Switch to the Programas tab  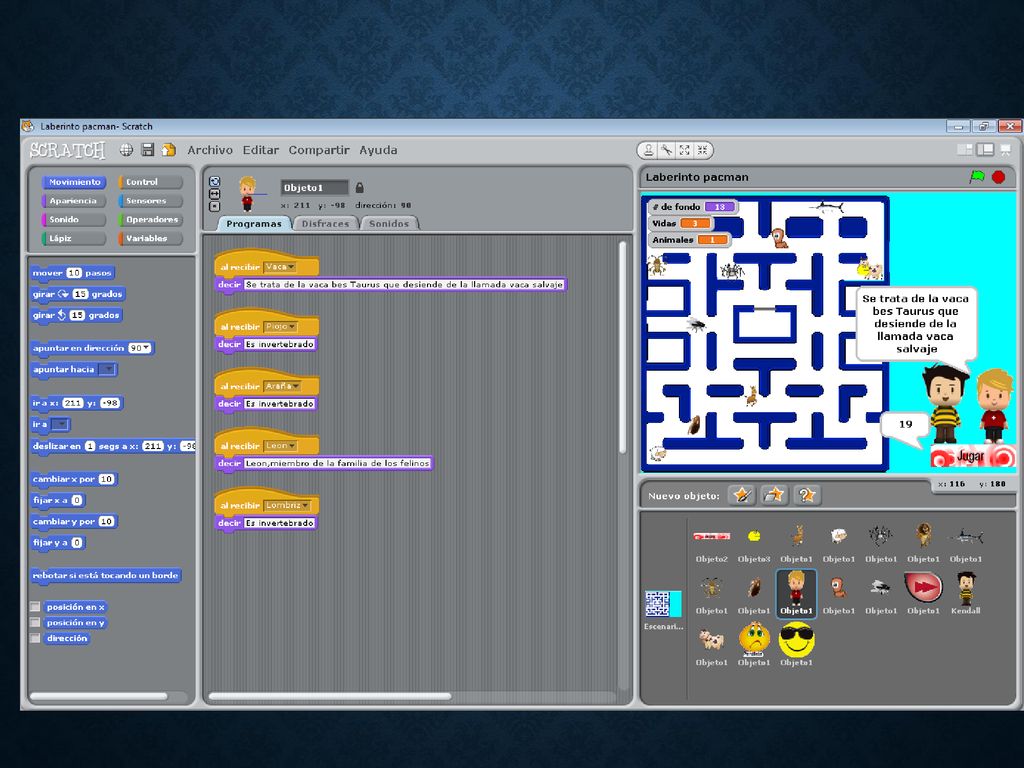tap(253, 223)
